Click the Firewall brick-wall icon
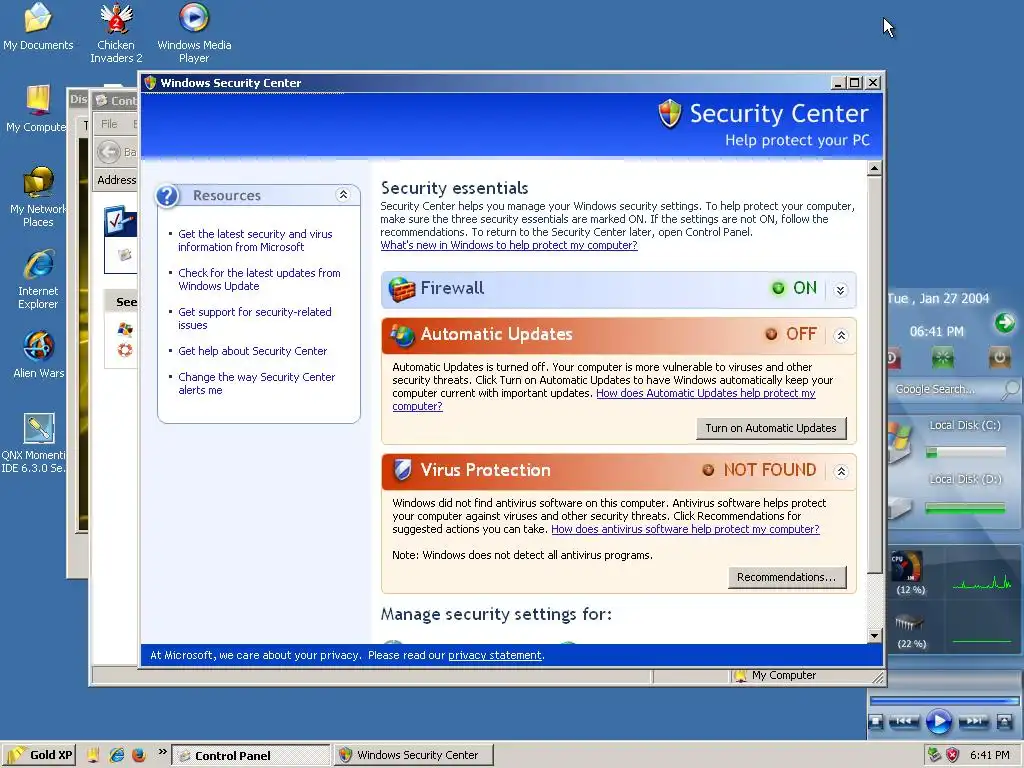Image resolution: width=1024 pixels, height=768 pixels. 402,289
